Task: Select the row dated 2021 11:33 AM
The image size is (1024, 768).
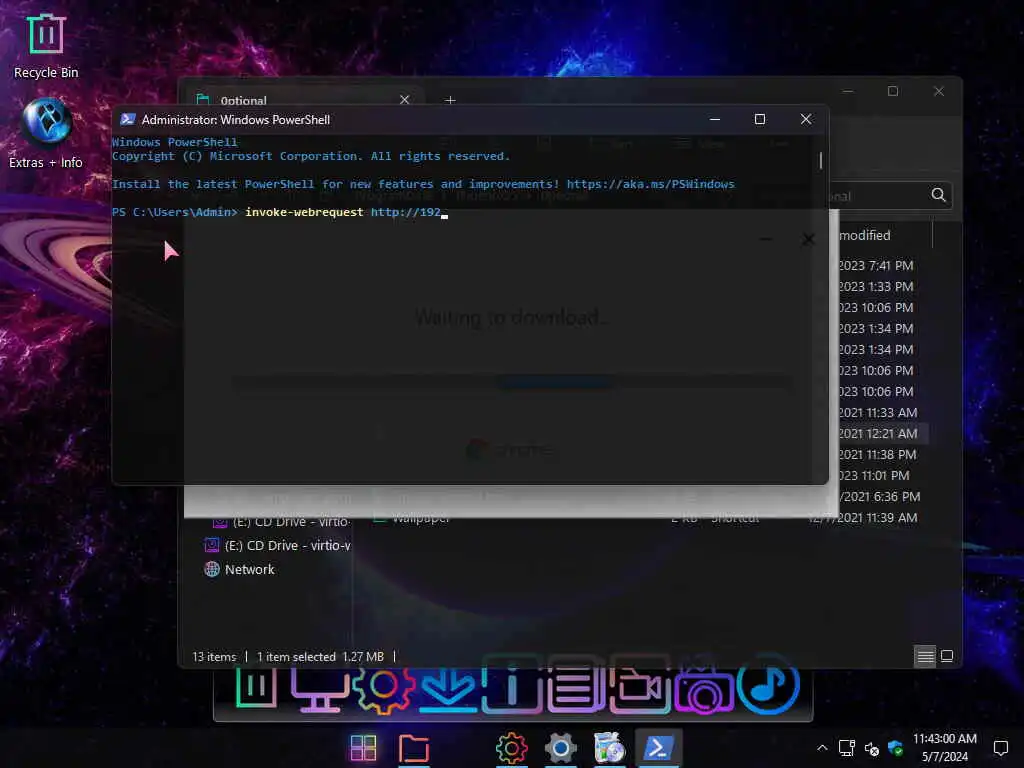Action: pos(879,413)
